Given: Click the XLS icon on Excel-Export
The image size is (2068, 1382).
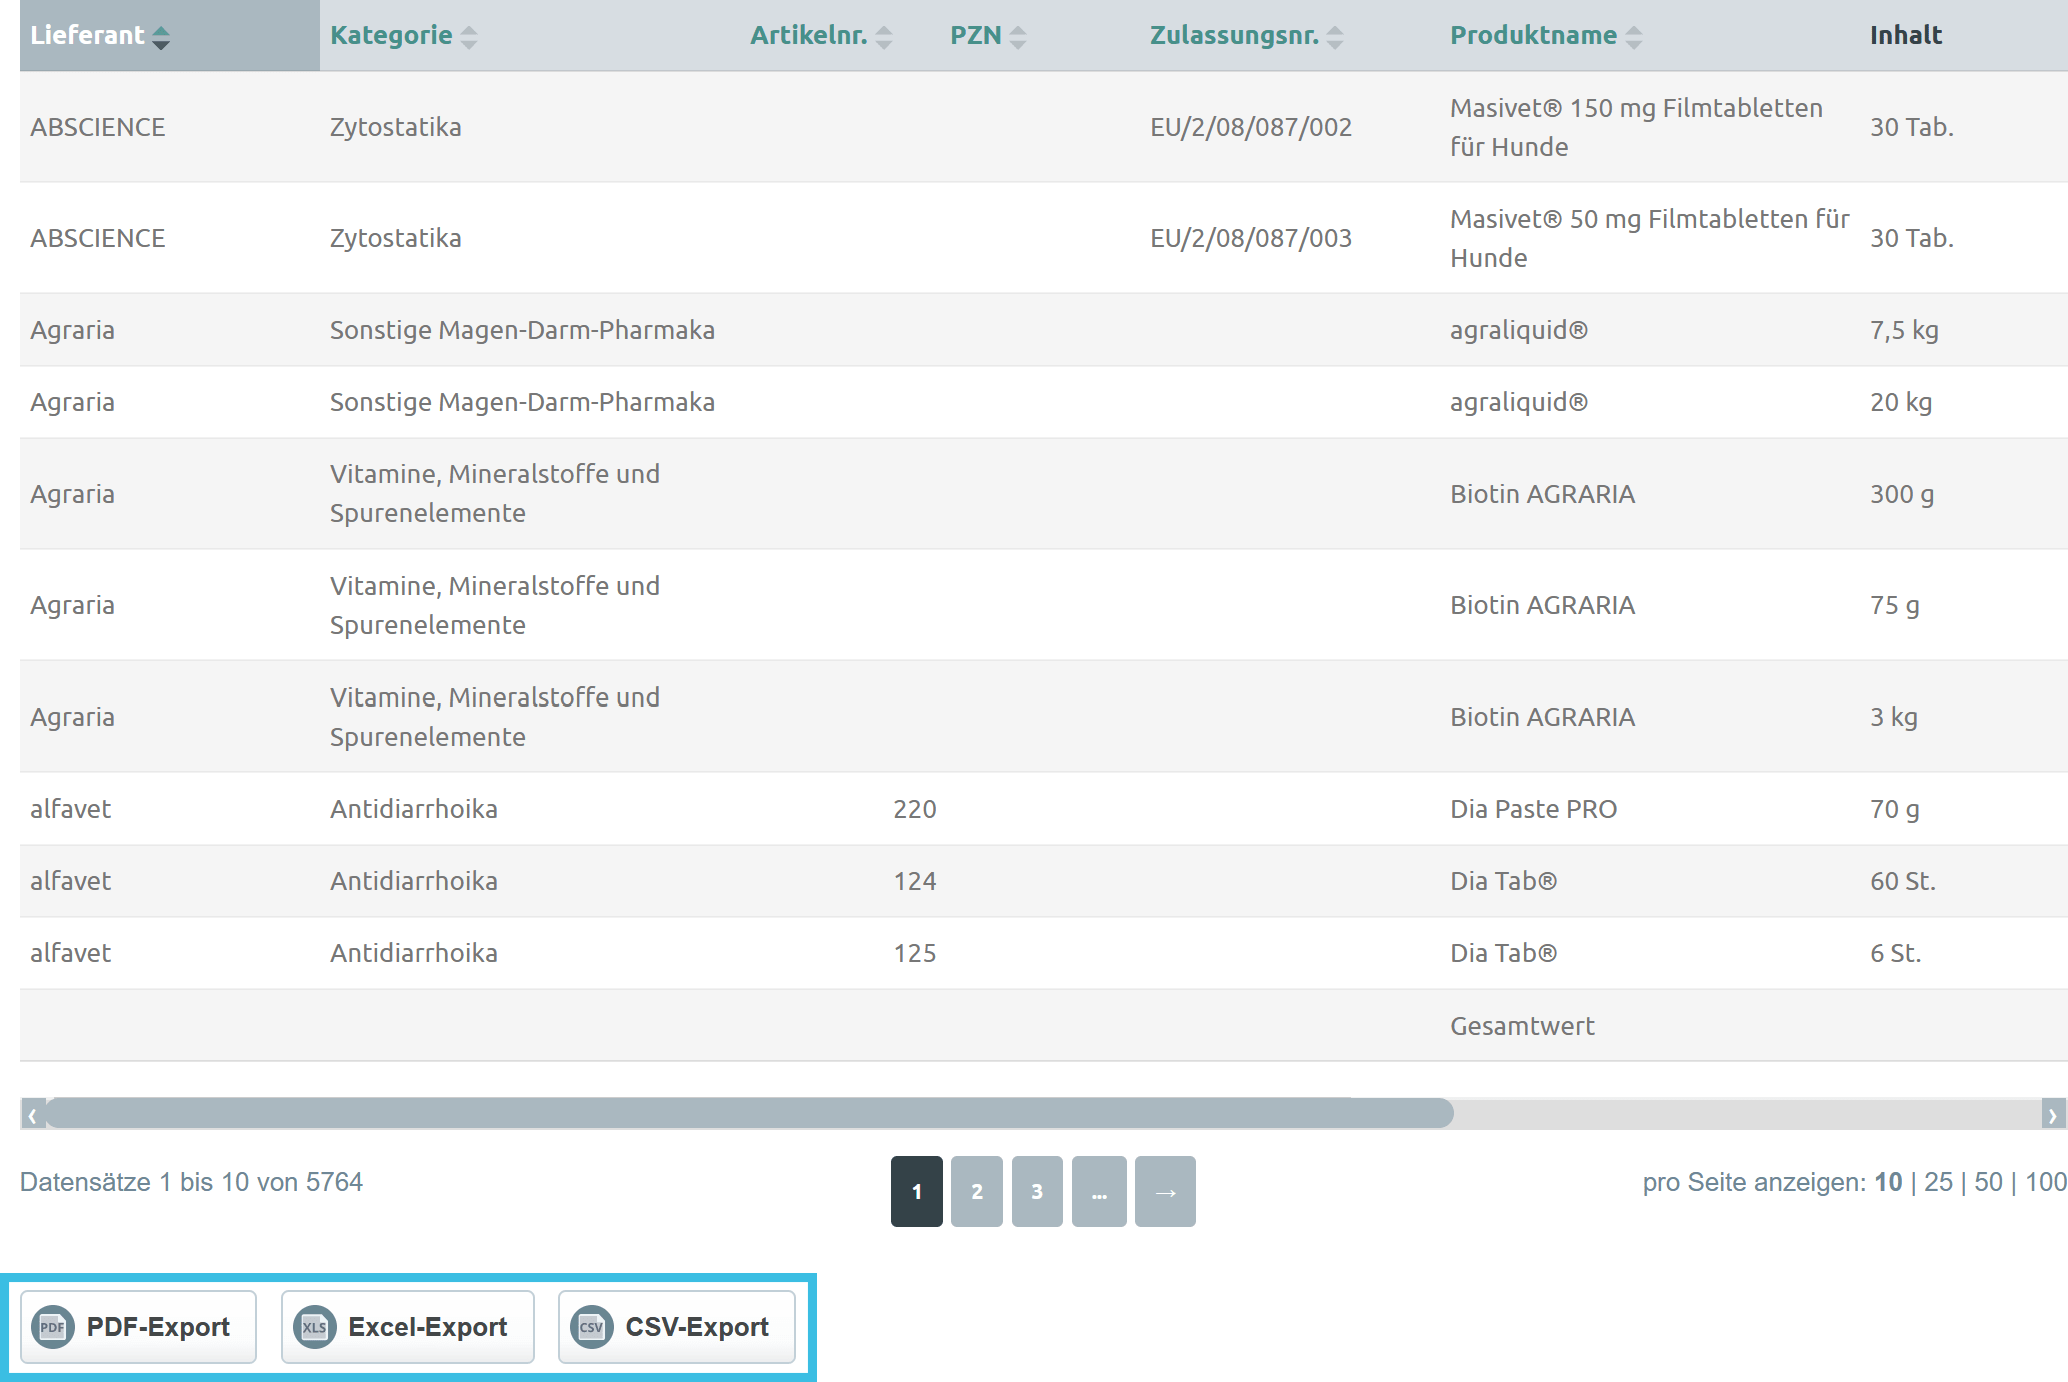Looking at the screenshot, I should tap(314, 1327).
